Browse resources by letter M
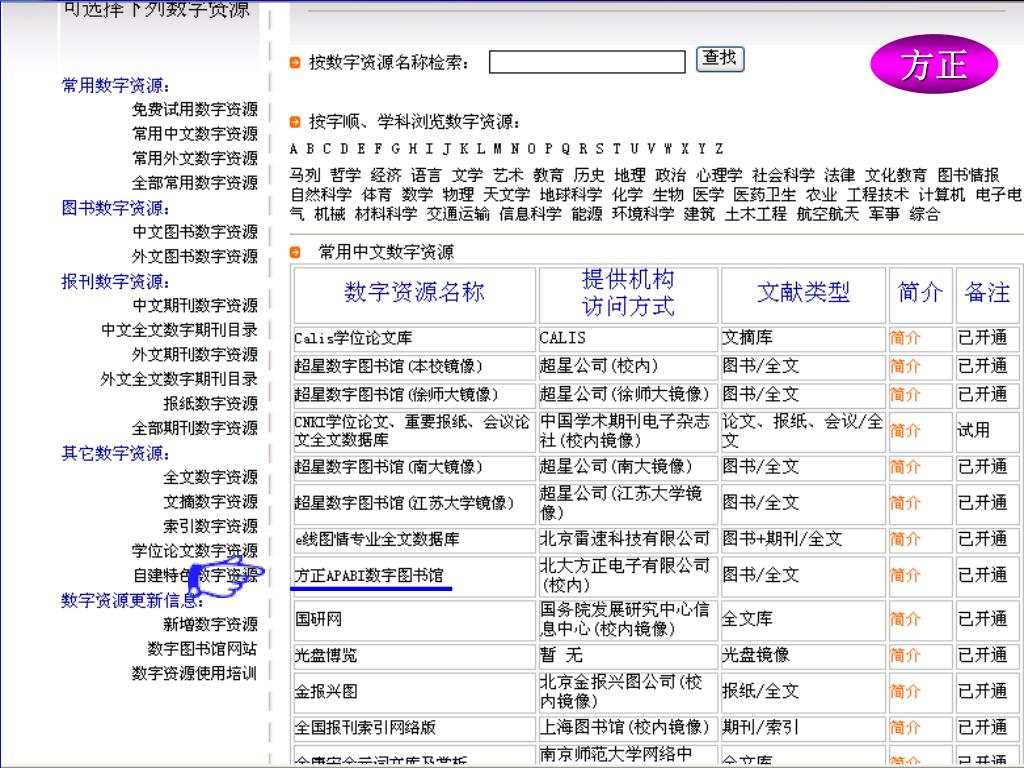This screenshot has height=768, width=1024. pos(498,149)
